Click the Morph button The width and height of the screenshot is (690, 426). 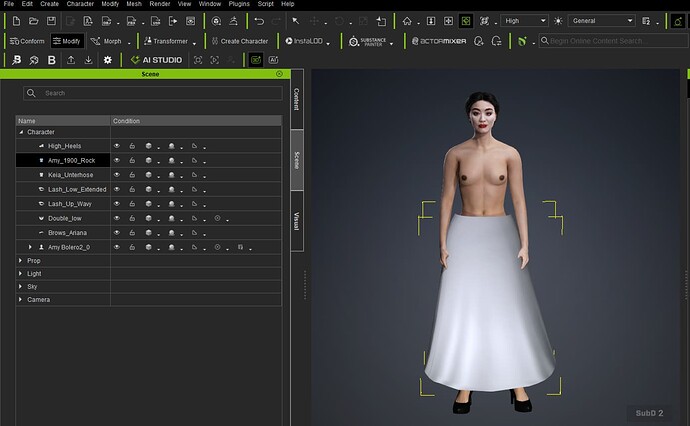tap(106, 41)
